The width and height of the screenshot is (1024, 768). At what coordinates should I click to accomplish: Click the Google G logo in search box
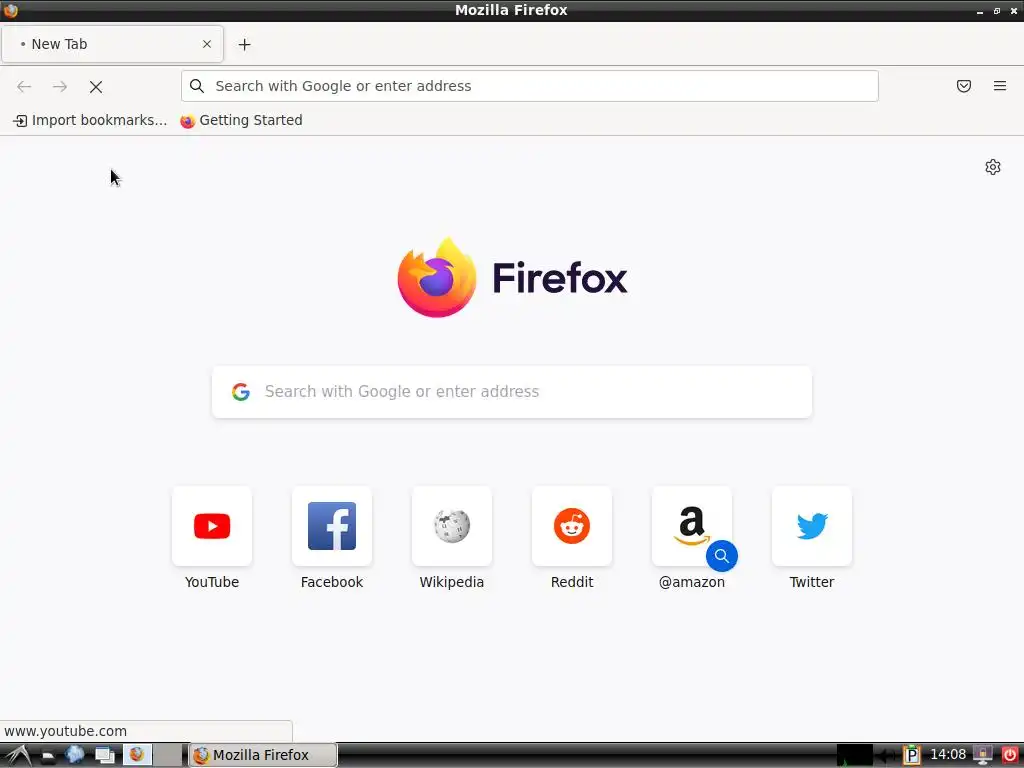pos(241,392)
